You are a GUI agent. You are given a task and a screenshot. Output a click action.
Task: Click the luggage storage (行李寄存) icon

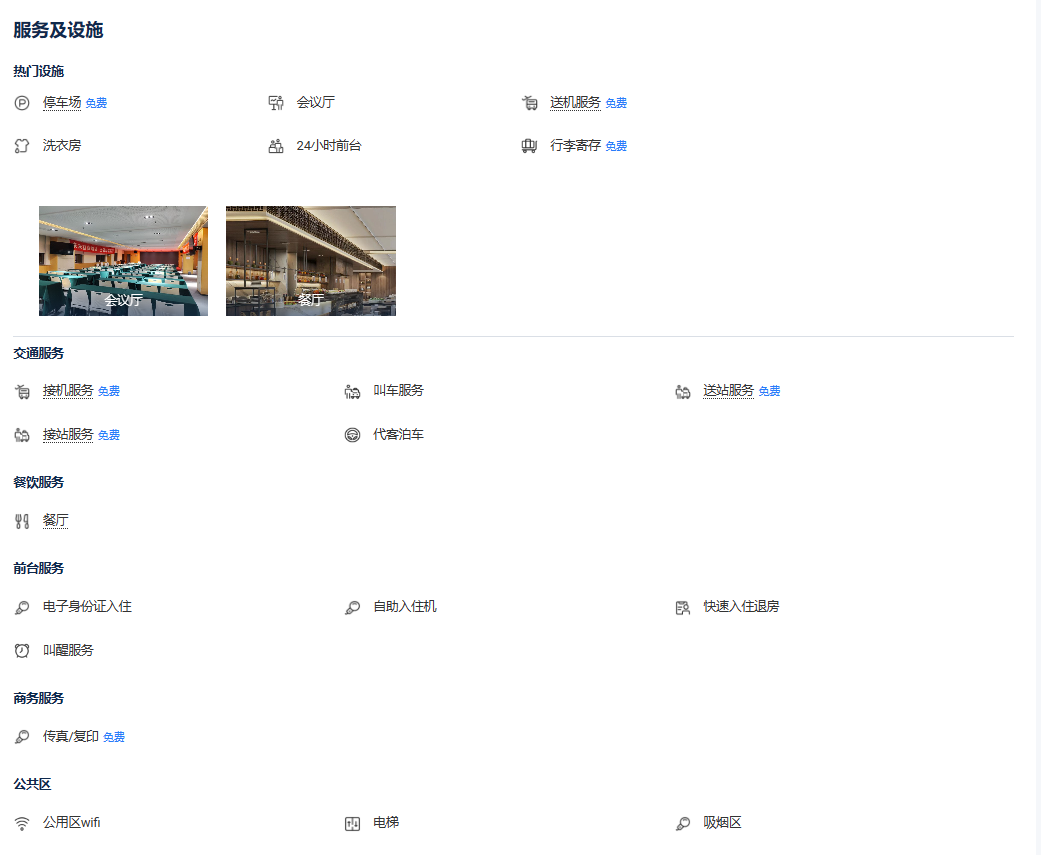pyautogui.click(x=529, y=146)
